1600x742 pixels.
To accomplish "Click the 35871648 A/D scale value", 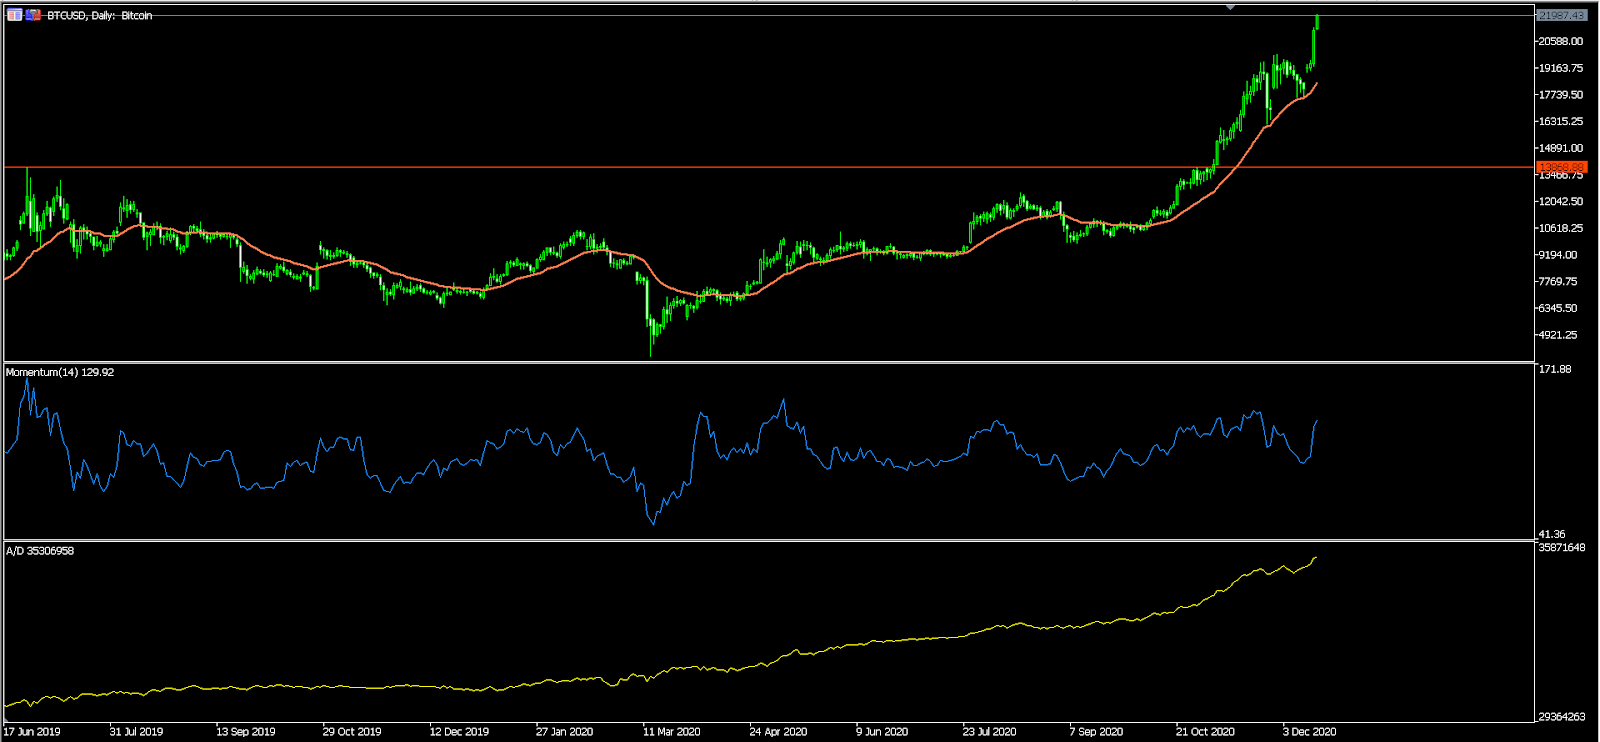I will click(x=1561, y=547).
